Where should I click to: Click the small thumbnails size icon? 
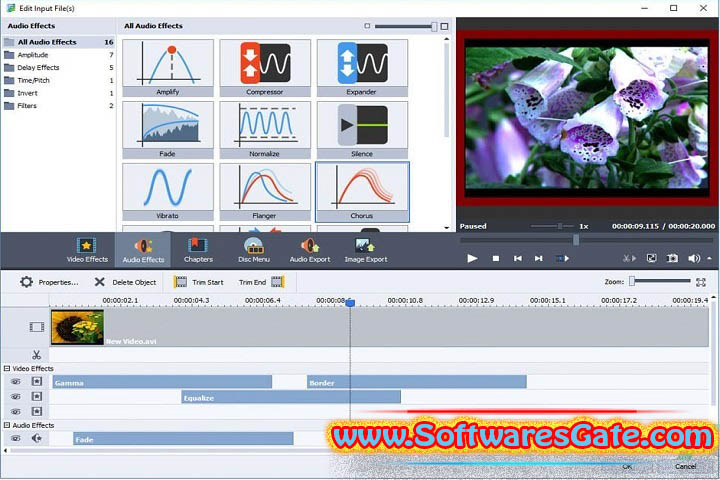point(367,26)
